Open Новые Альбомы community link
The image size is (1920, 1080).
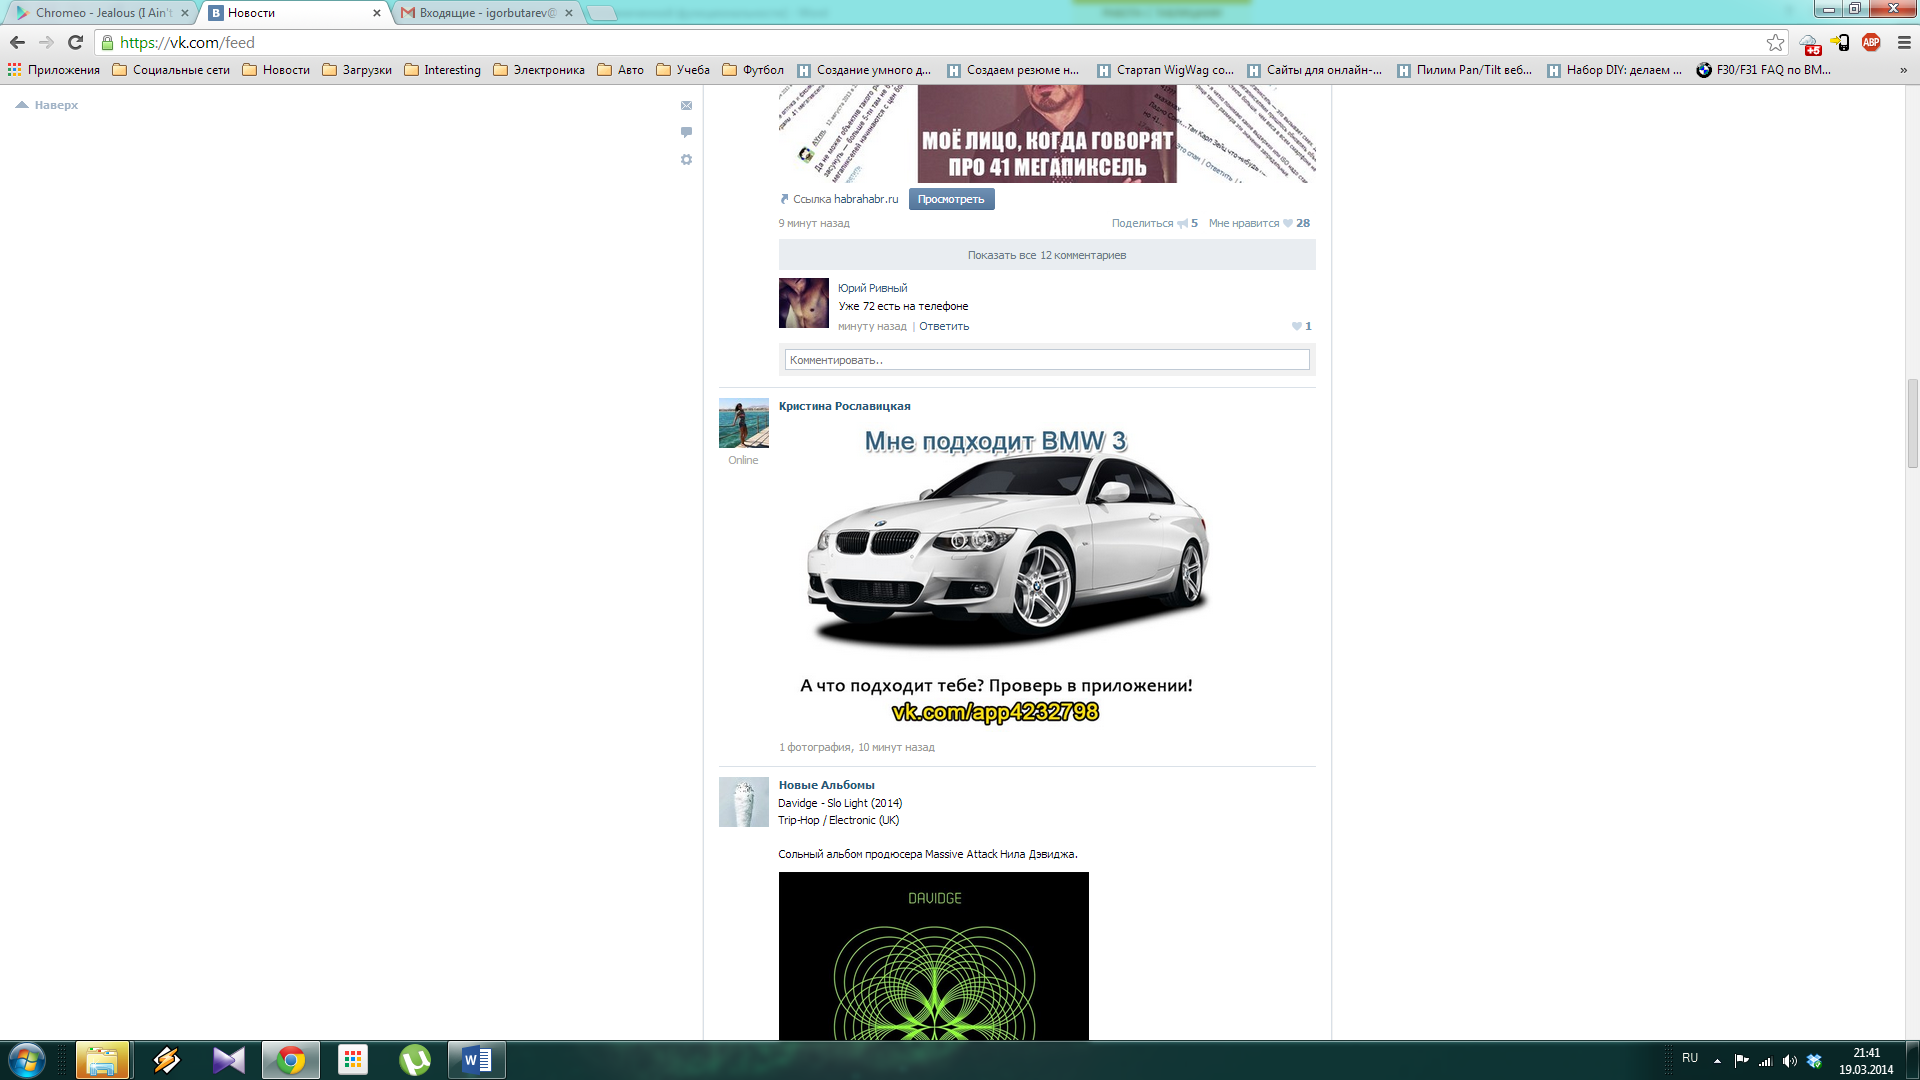(x=827, y=785)
